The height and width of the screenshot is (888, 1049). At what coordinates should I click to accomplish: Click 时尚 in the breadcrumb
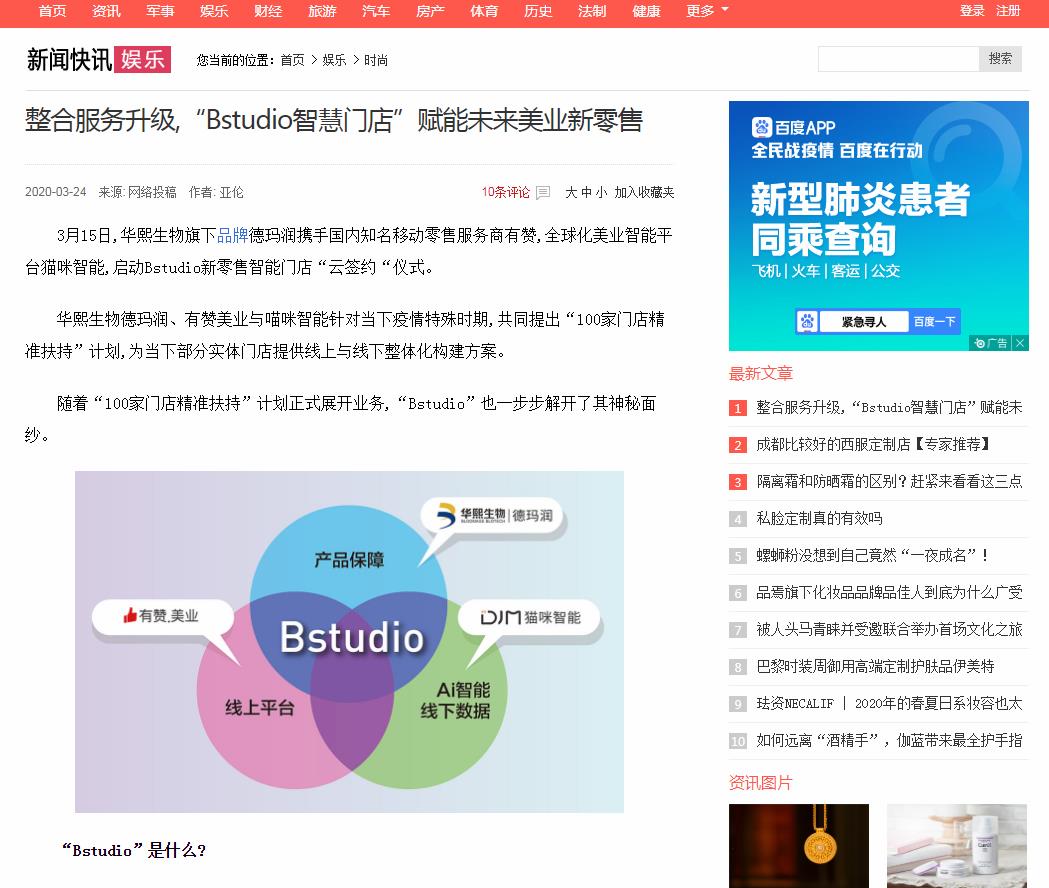(x=376, y=60)
